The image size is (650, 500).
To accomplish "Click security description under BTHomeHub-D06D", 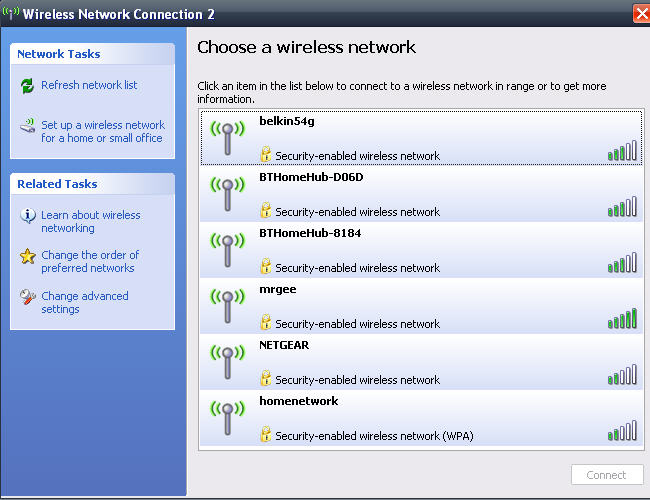I will click(x=357, y=212).
